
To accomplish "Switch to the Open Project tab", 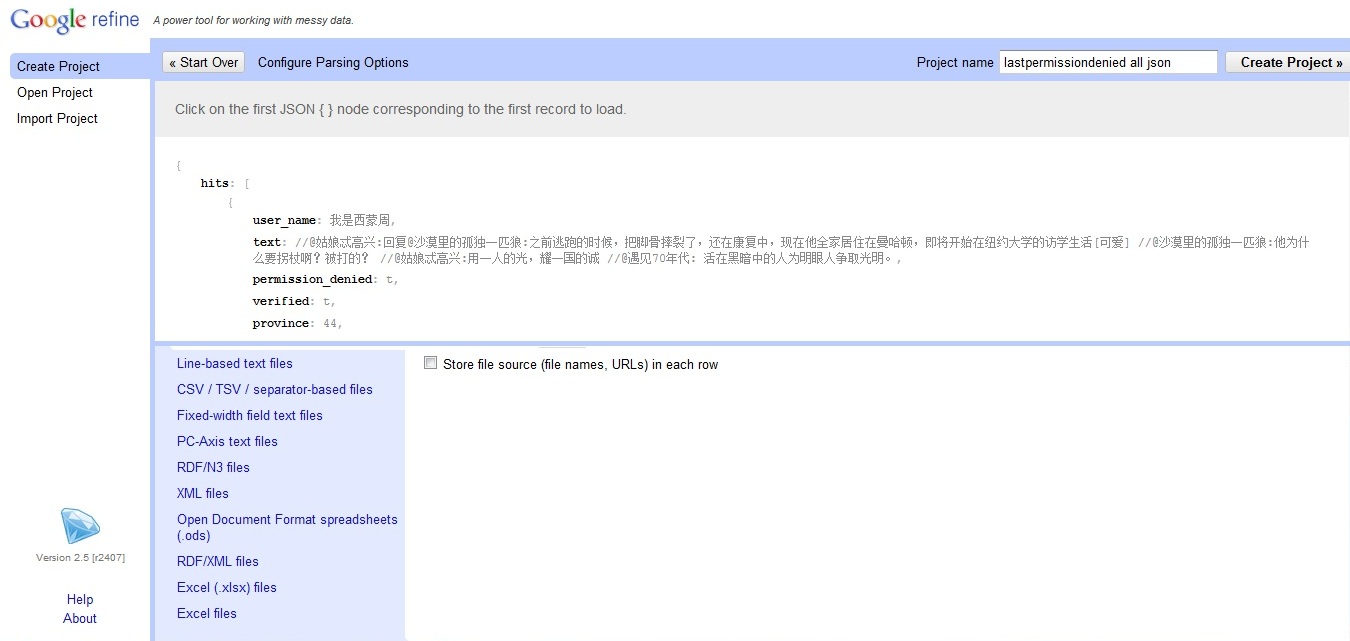I will 55,92.
